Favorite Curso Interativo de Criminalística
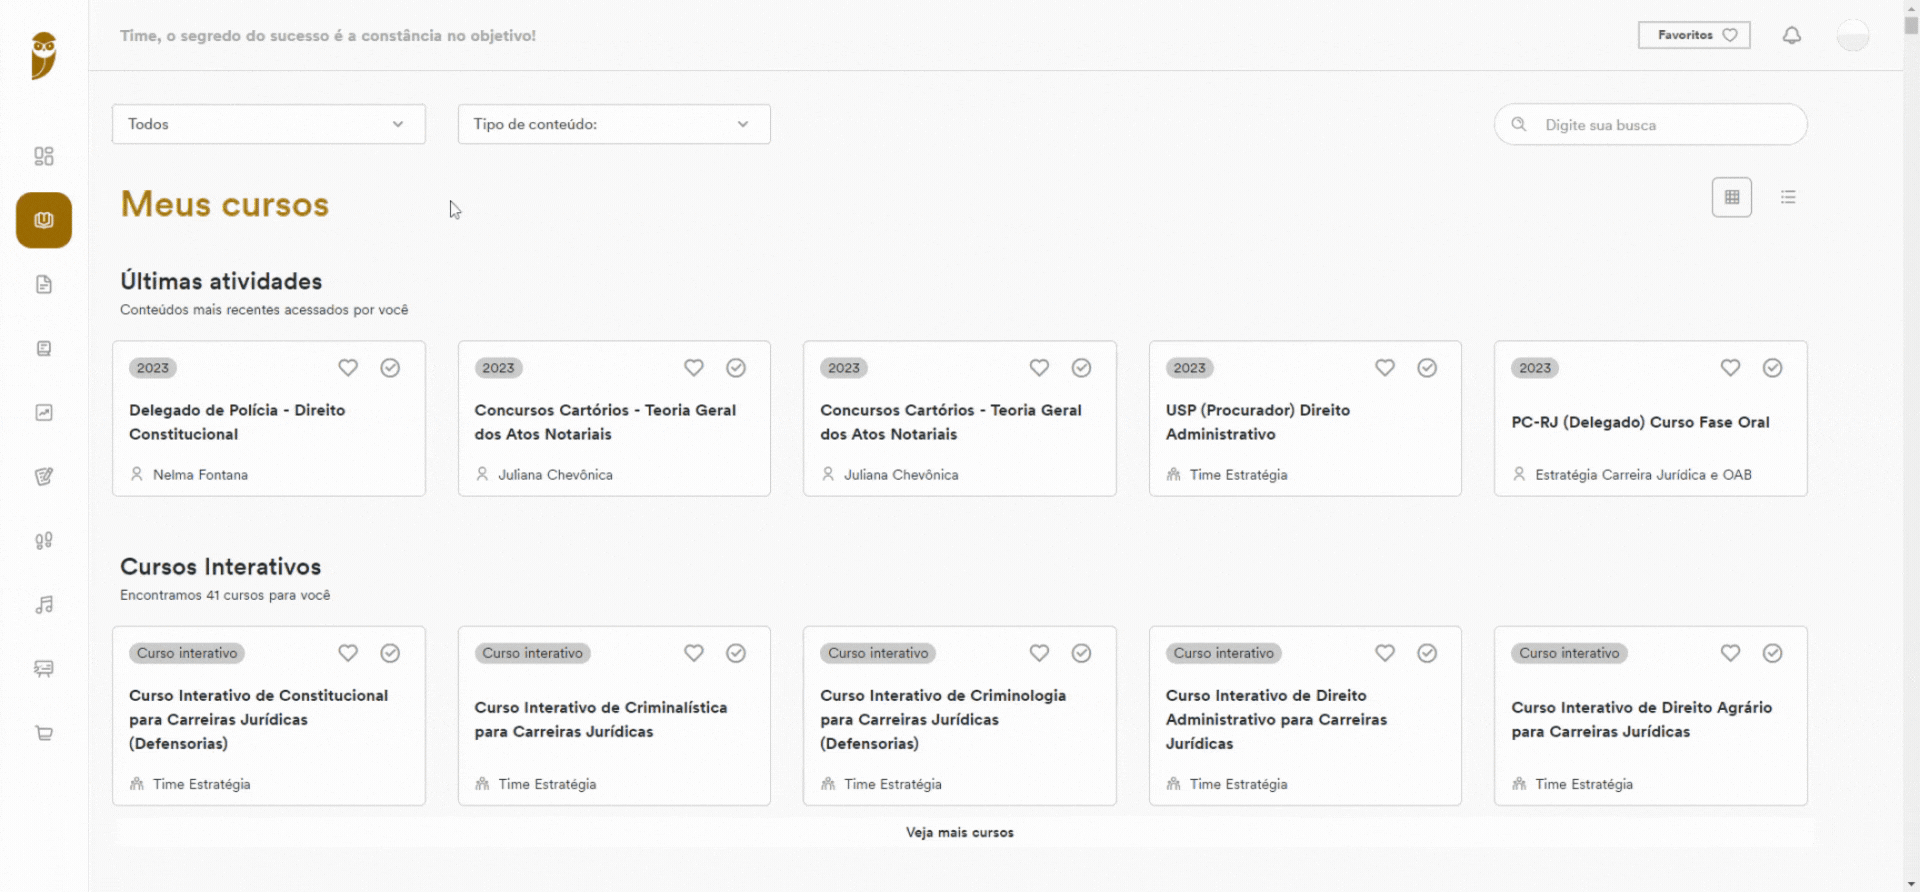Screen dimensions: 1920x892 point(694,653)
